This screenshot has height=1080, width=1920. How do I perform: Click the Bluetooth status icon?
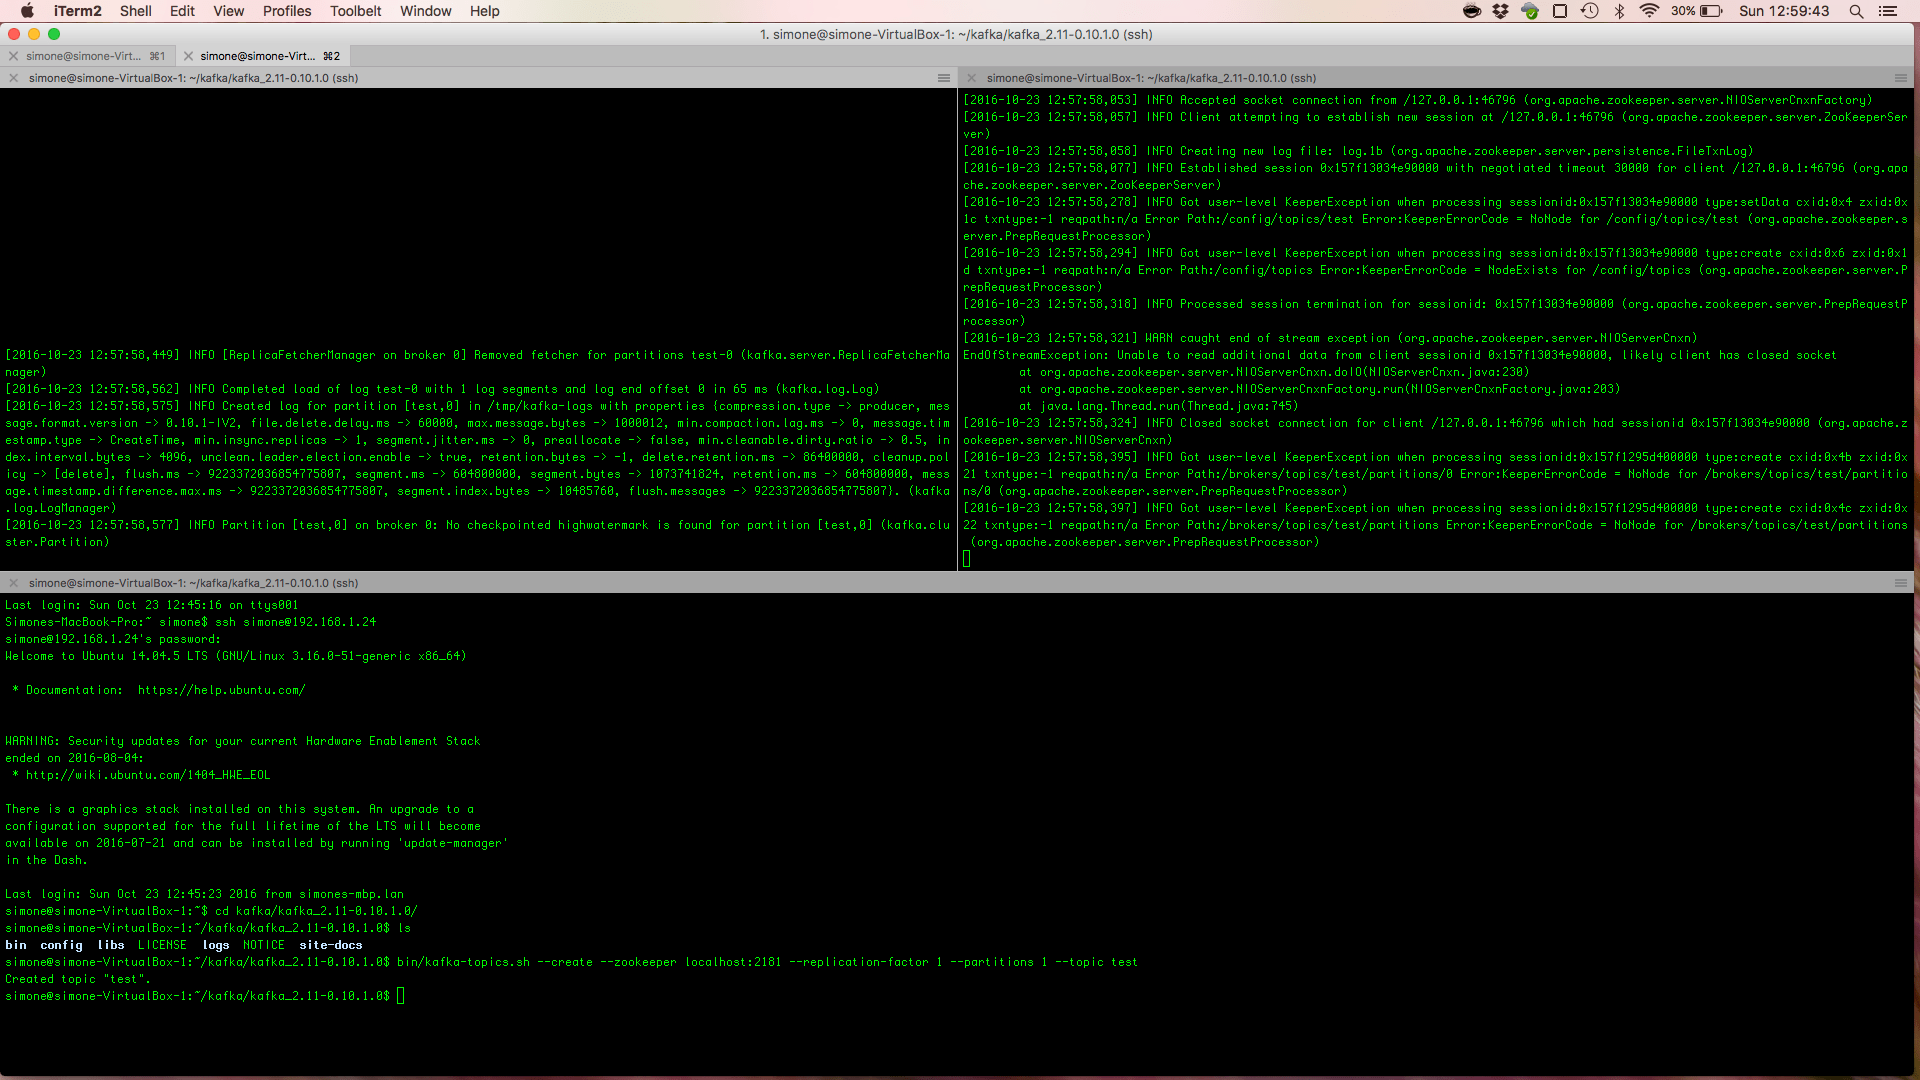[1619, 12]
